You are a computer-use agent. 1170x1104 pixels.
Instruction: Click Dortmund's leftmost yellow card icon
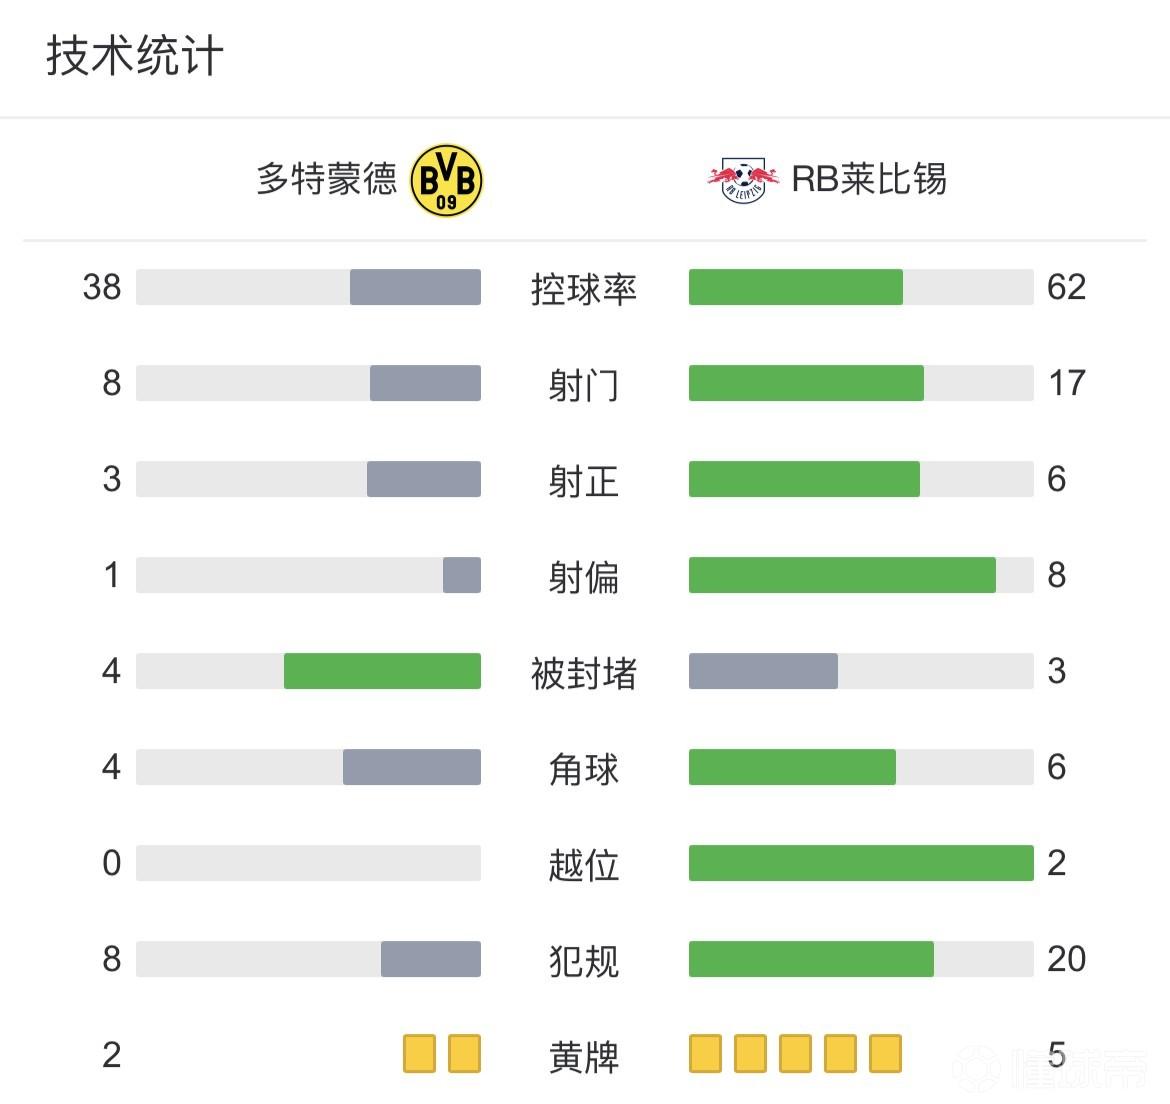(x=419, y=1054)
